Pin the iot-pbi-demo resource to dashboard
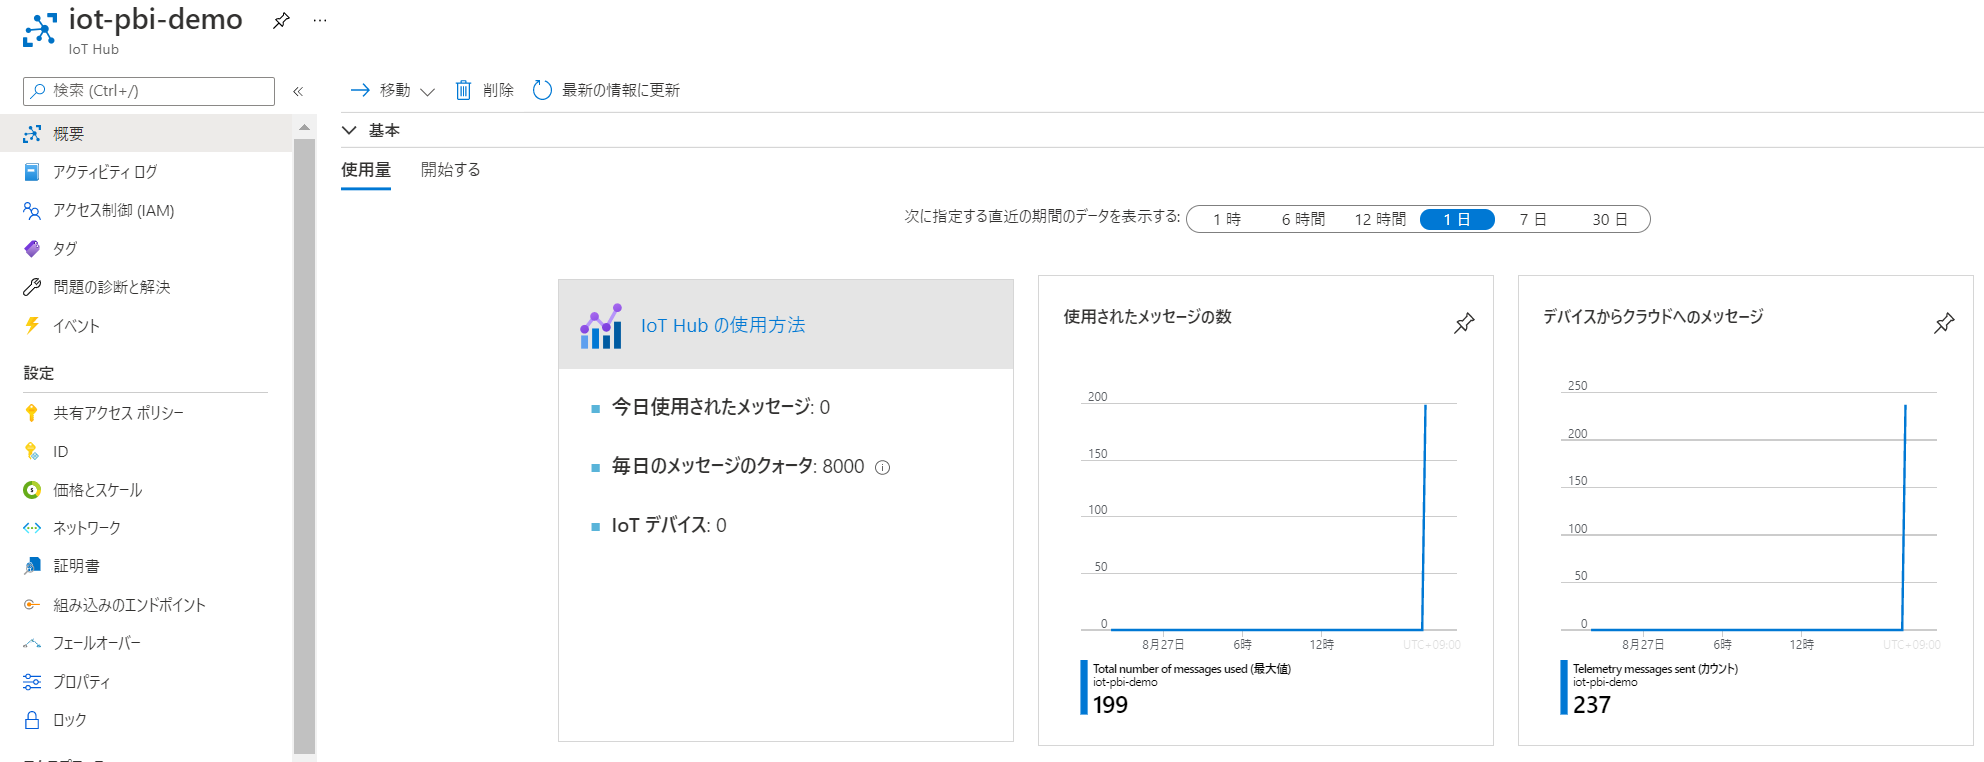1984x762 pixels. pos(281,20)
